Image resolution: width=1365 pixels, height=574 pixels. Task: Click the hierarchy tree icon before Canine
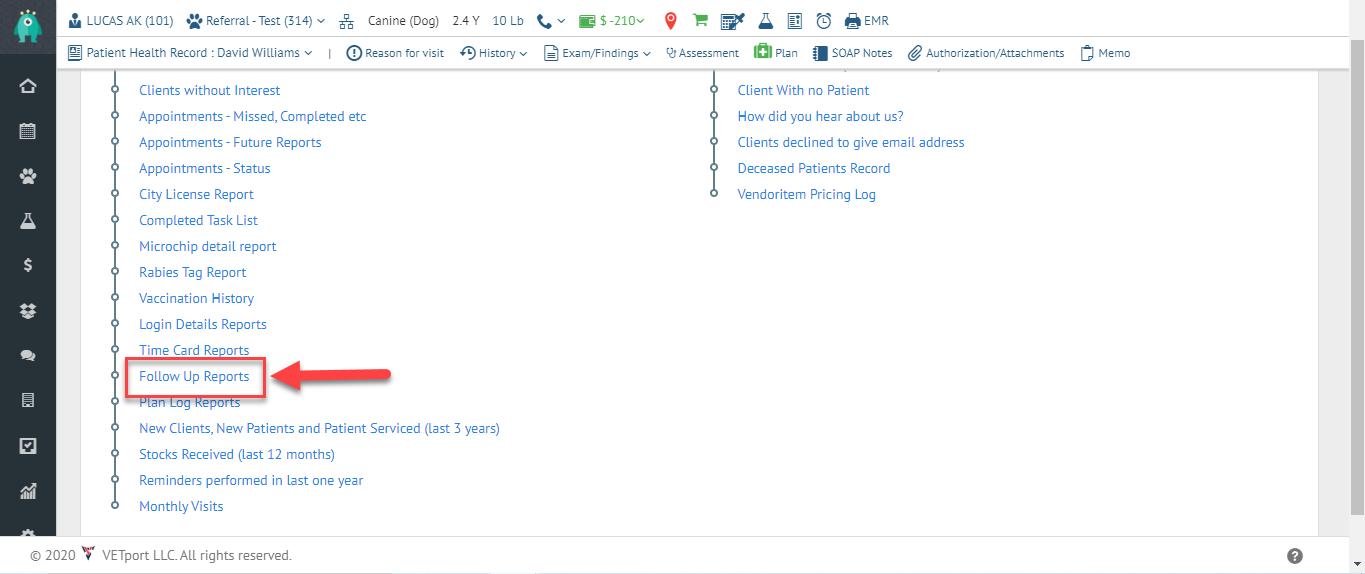click(x=347, y=21)
